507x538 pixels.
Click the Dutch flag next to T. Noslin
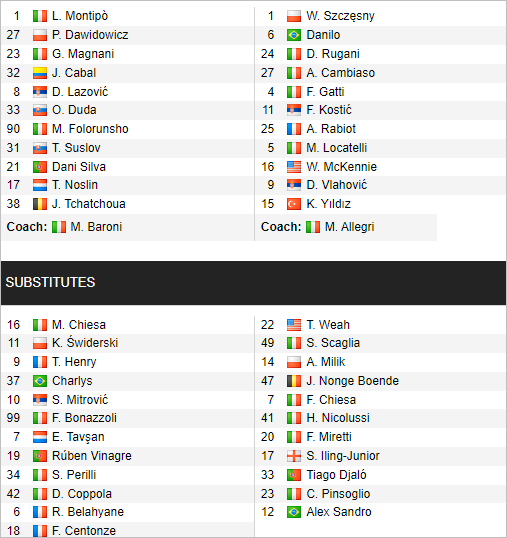coord(40,185)
